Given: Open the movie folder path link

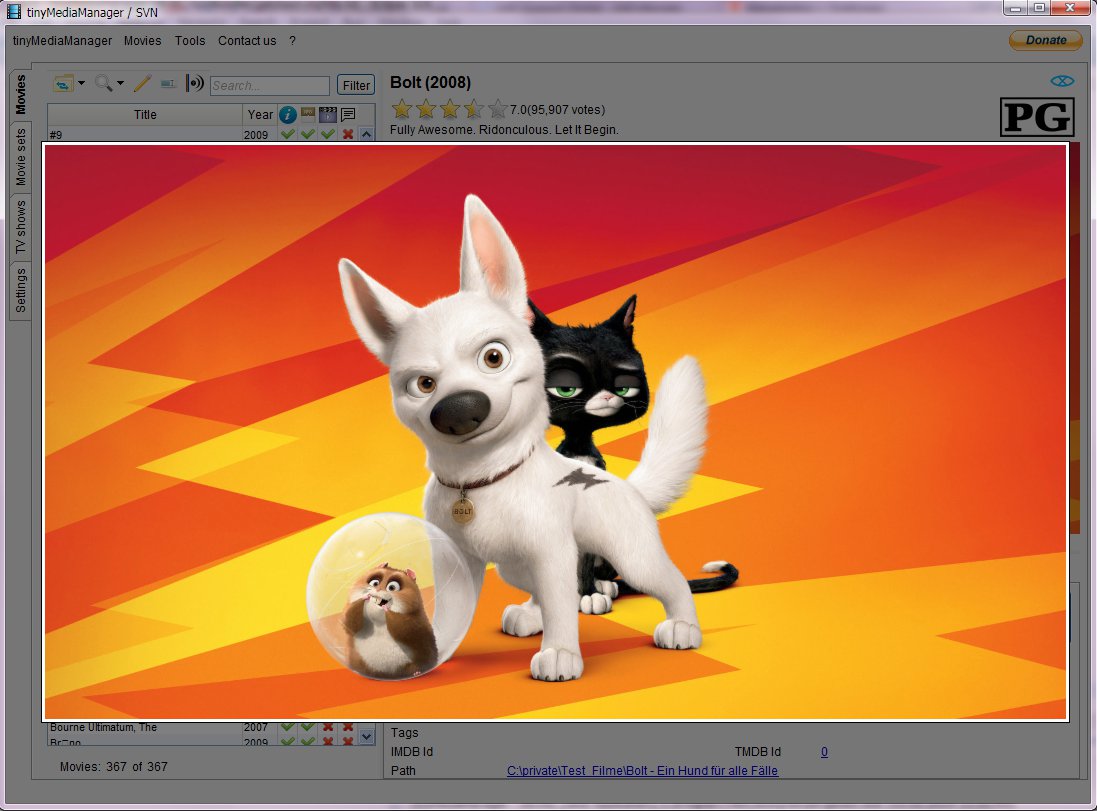Looking at the screenshot, I should (x=642, y=770).
